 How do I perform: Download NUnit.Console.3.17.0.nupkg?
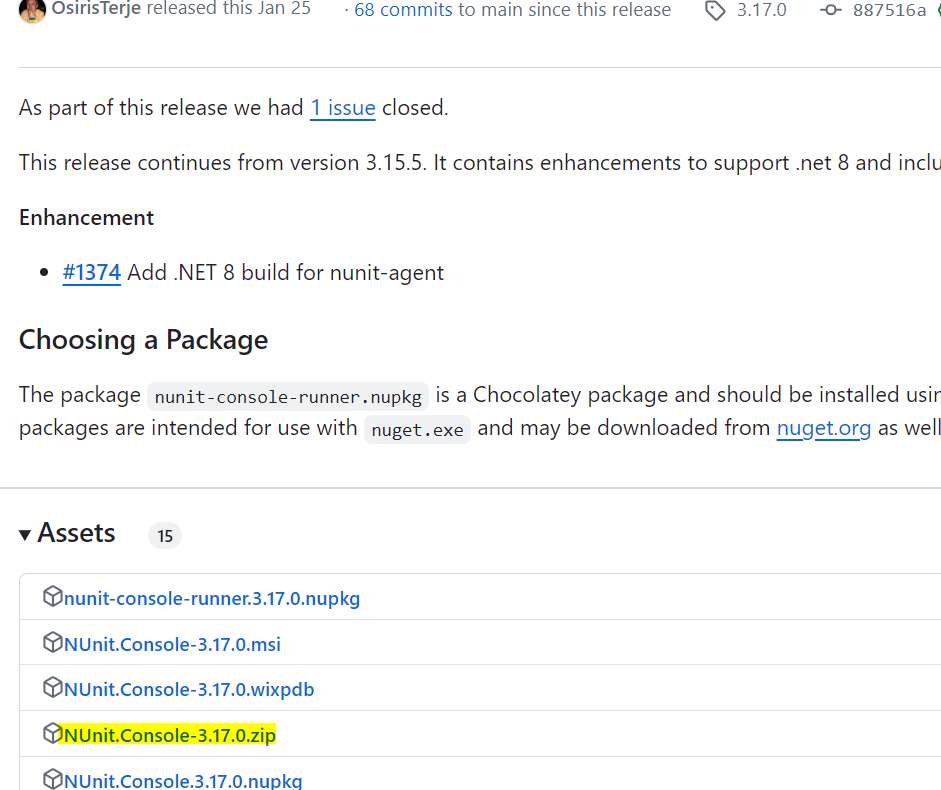tap(183, 780)
